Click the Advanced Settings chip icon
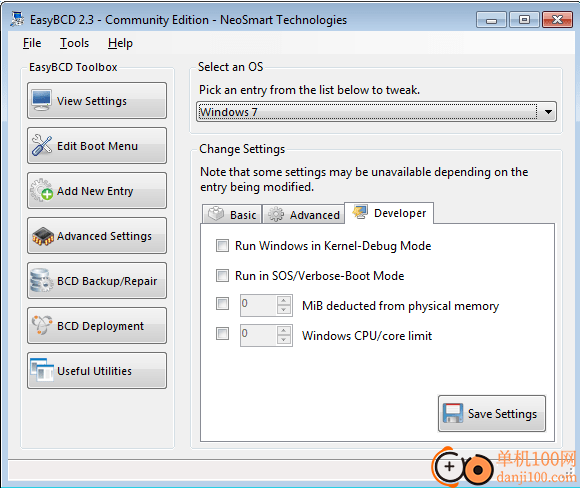 (x=43, y=236)
